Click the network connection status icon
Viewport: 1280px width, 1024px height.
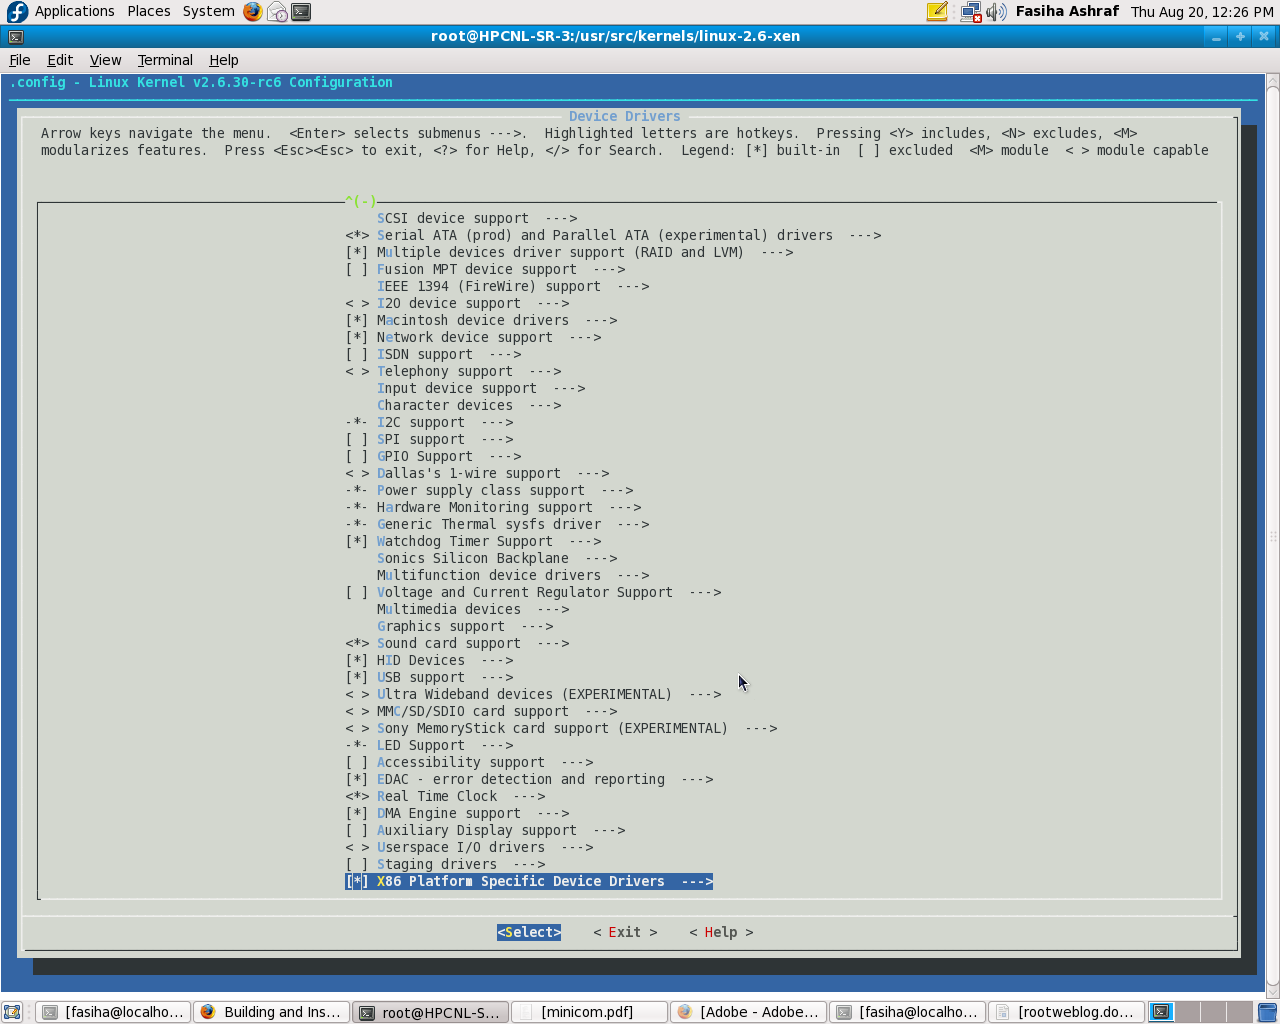(970, 12)
